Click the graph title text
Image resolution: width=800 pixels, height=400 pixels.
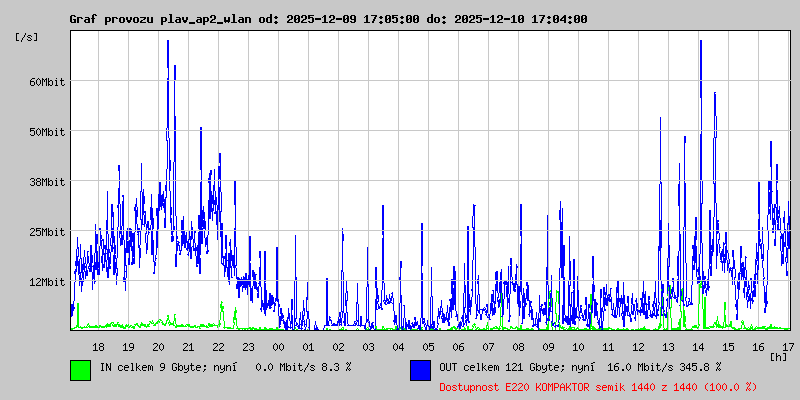click(x=328, y=19)
